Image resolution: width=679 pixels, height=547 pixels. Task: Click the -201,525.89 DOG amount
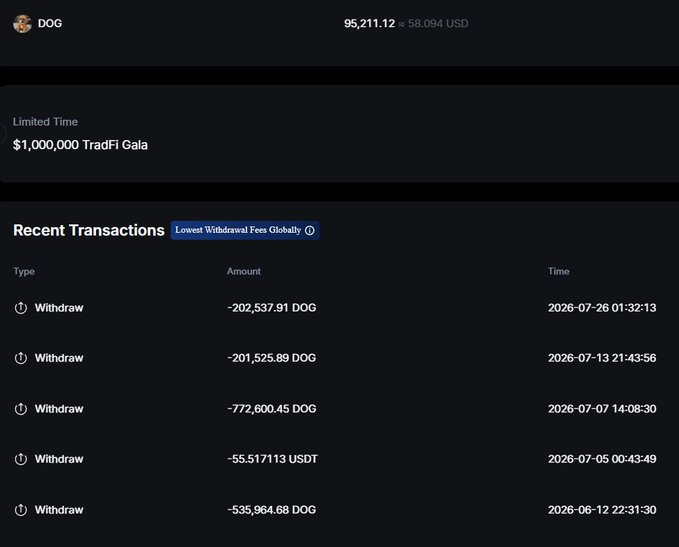pos(272,358)
